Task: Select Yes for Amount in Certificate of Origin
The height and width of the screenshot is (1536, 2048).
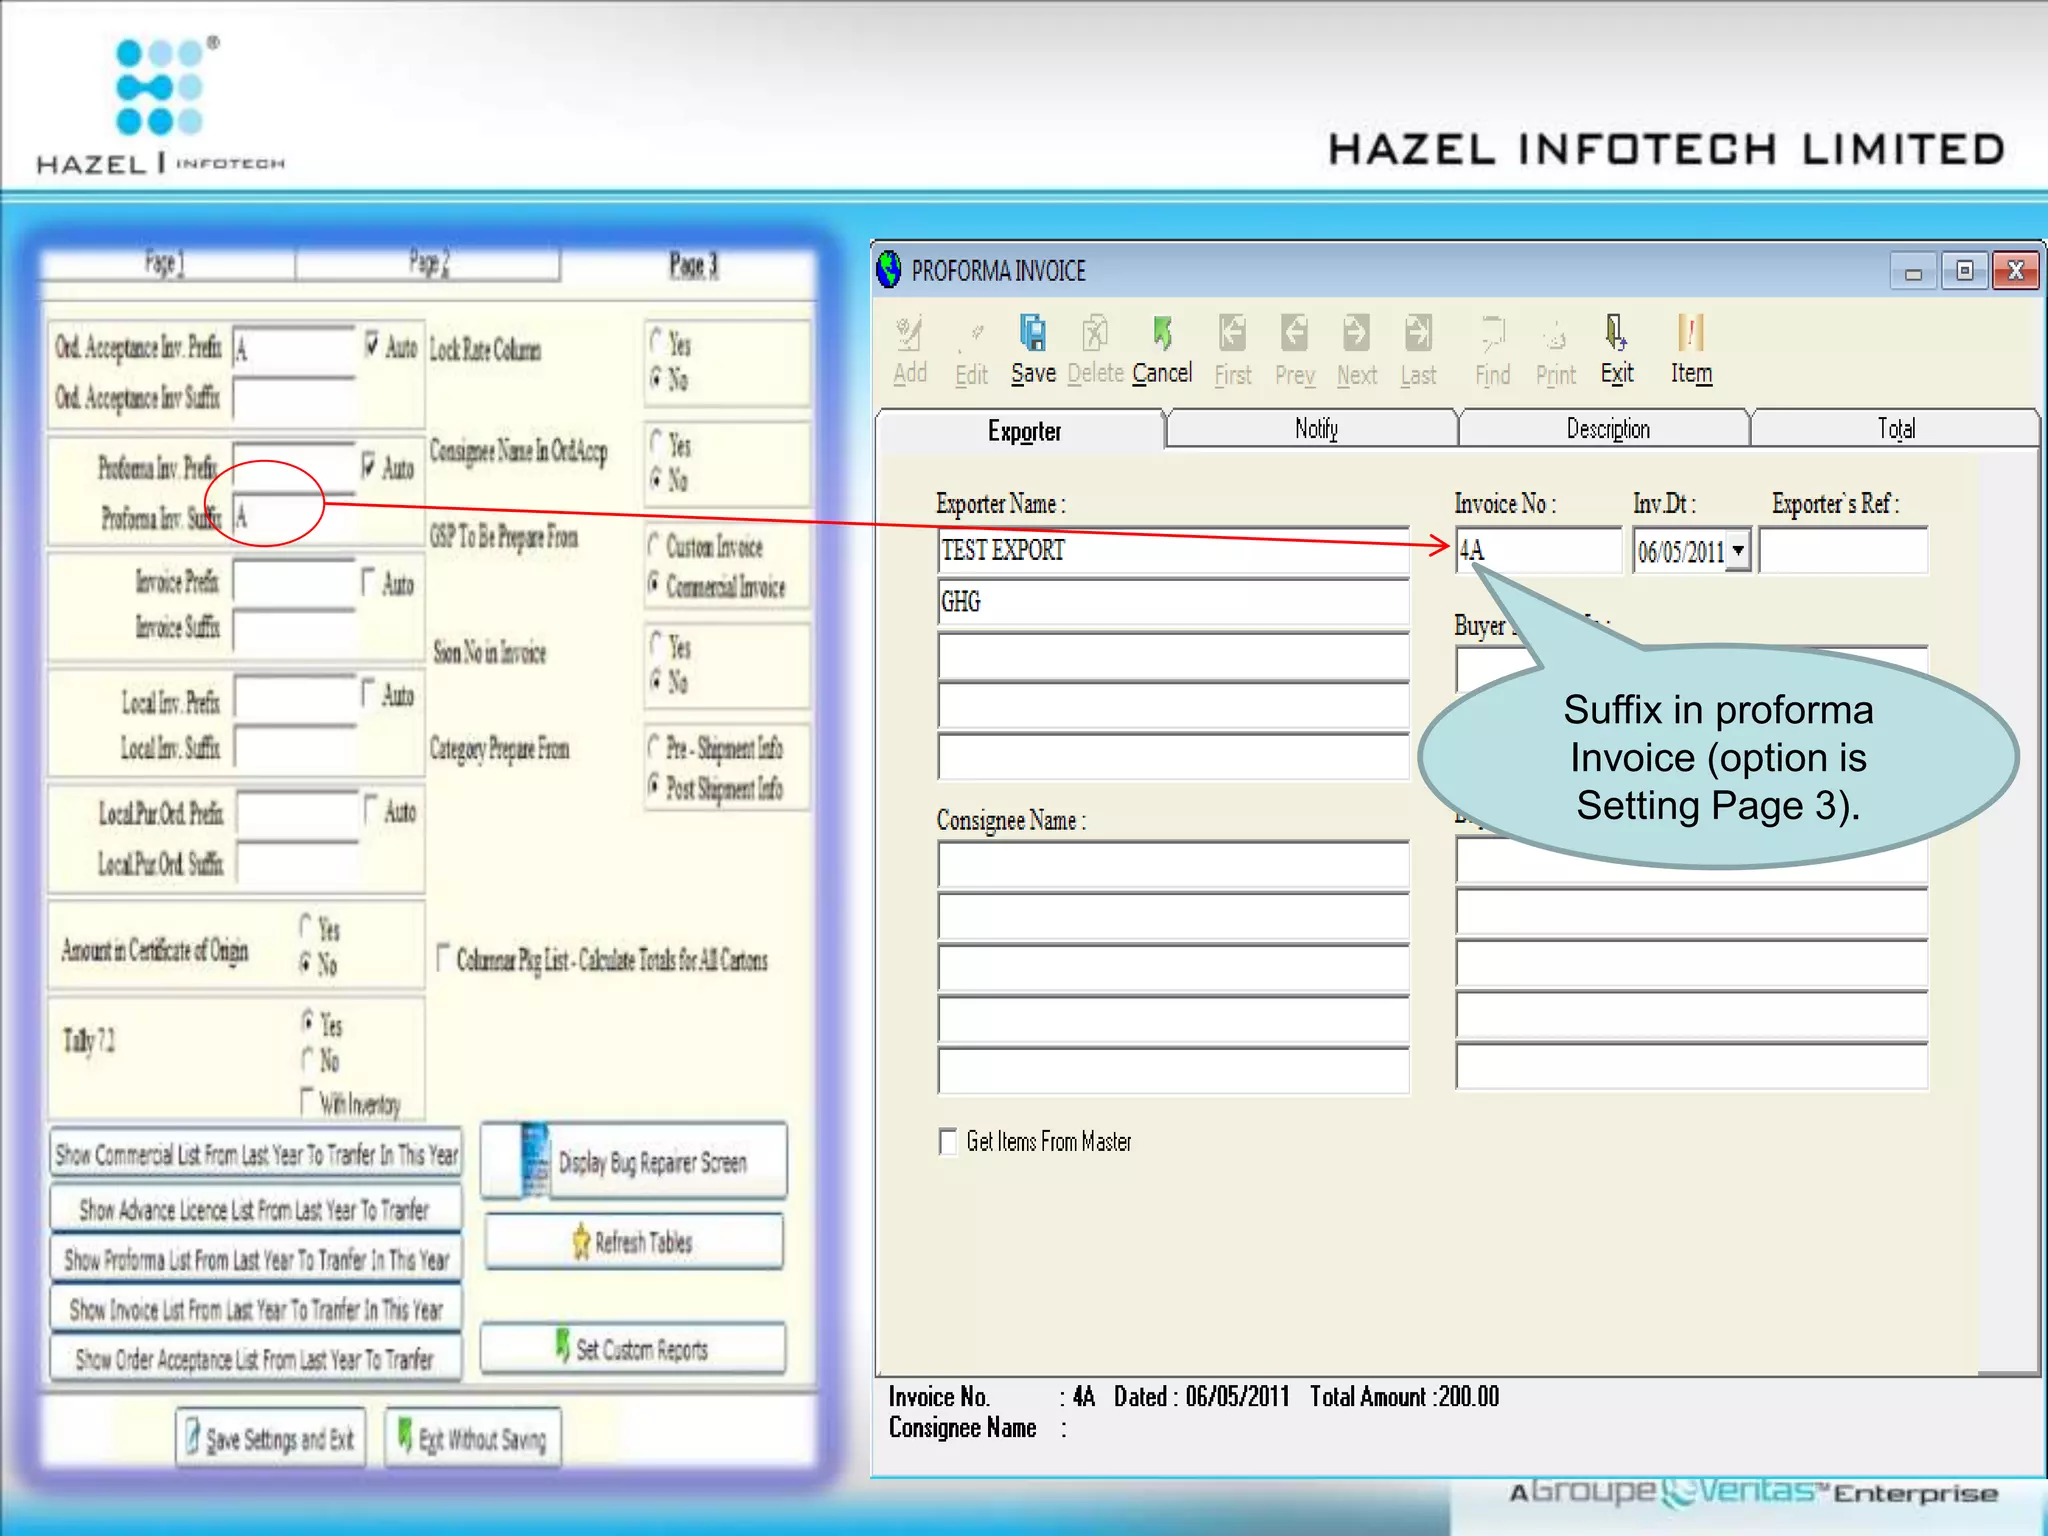Action: point(307,927)
